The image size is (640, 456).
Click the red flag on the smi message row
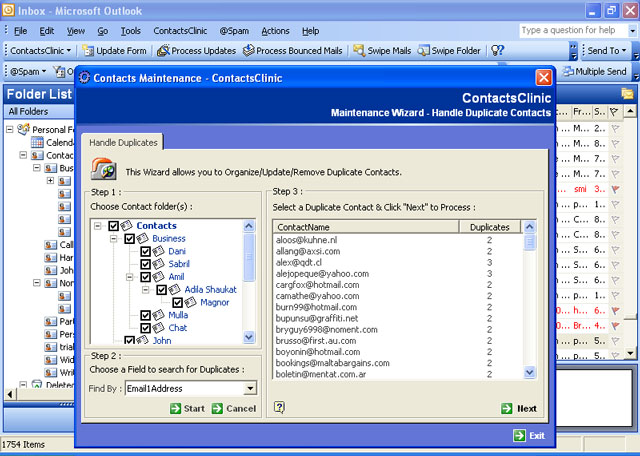tap(615, 189)
